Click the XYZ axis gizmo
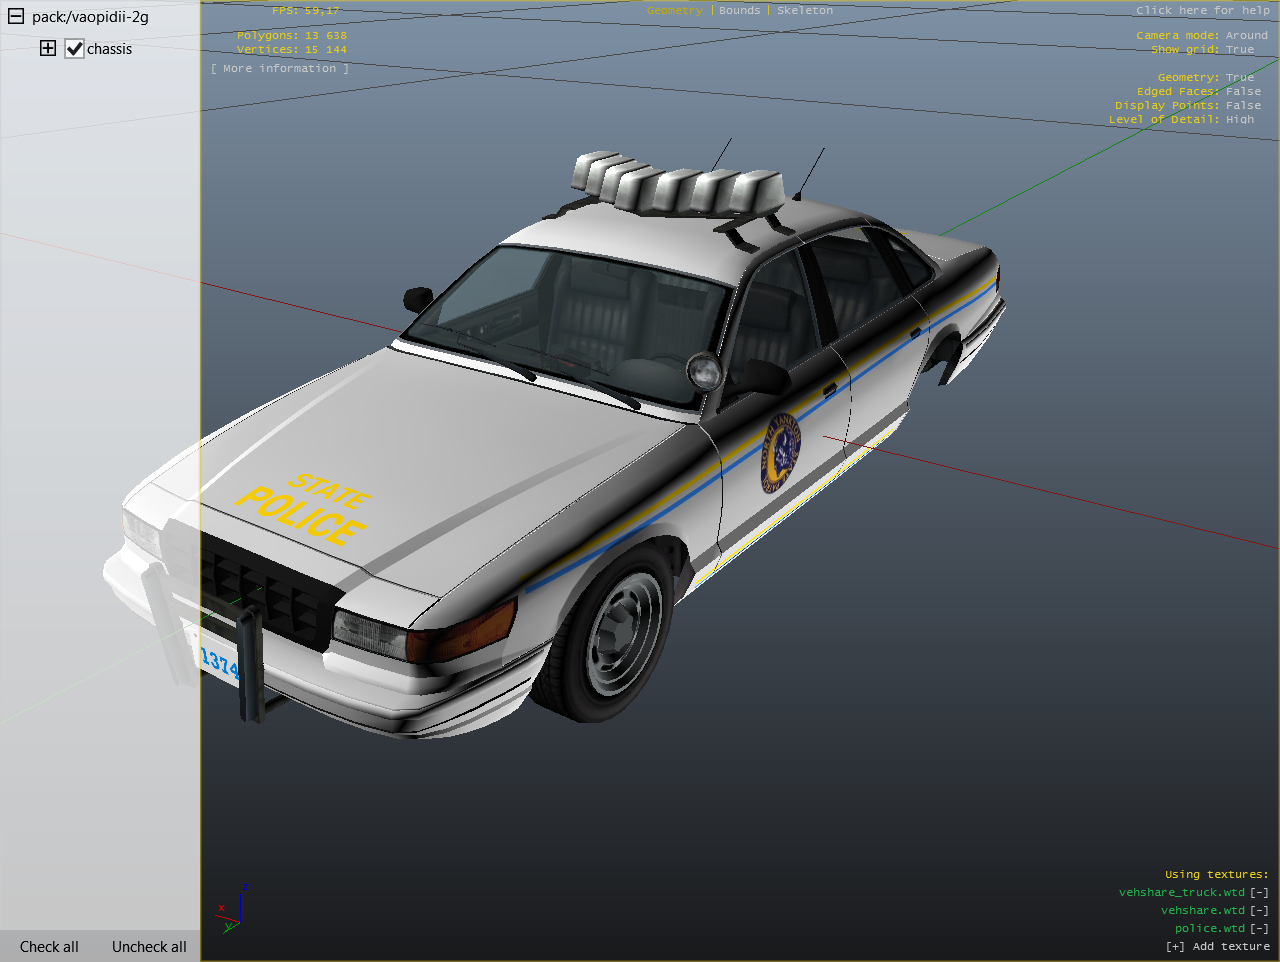This screenshot has height=962, width=1280. click(x=232, y=908)
